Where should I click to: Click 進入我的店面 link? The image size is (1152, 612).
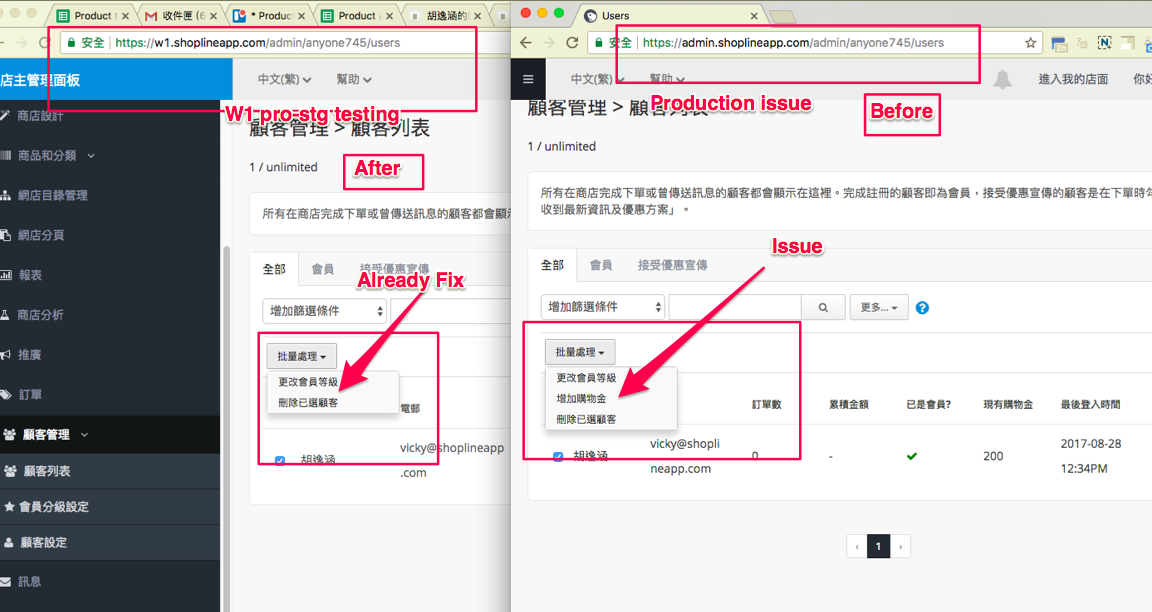[x=1073, y=79]
